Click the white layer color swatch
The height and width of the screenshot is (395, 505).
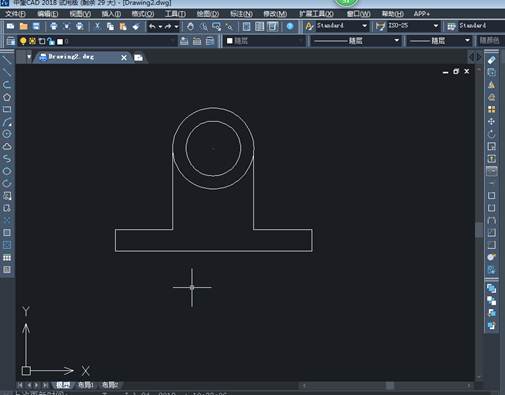point(60,41)
